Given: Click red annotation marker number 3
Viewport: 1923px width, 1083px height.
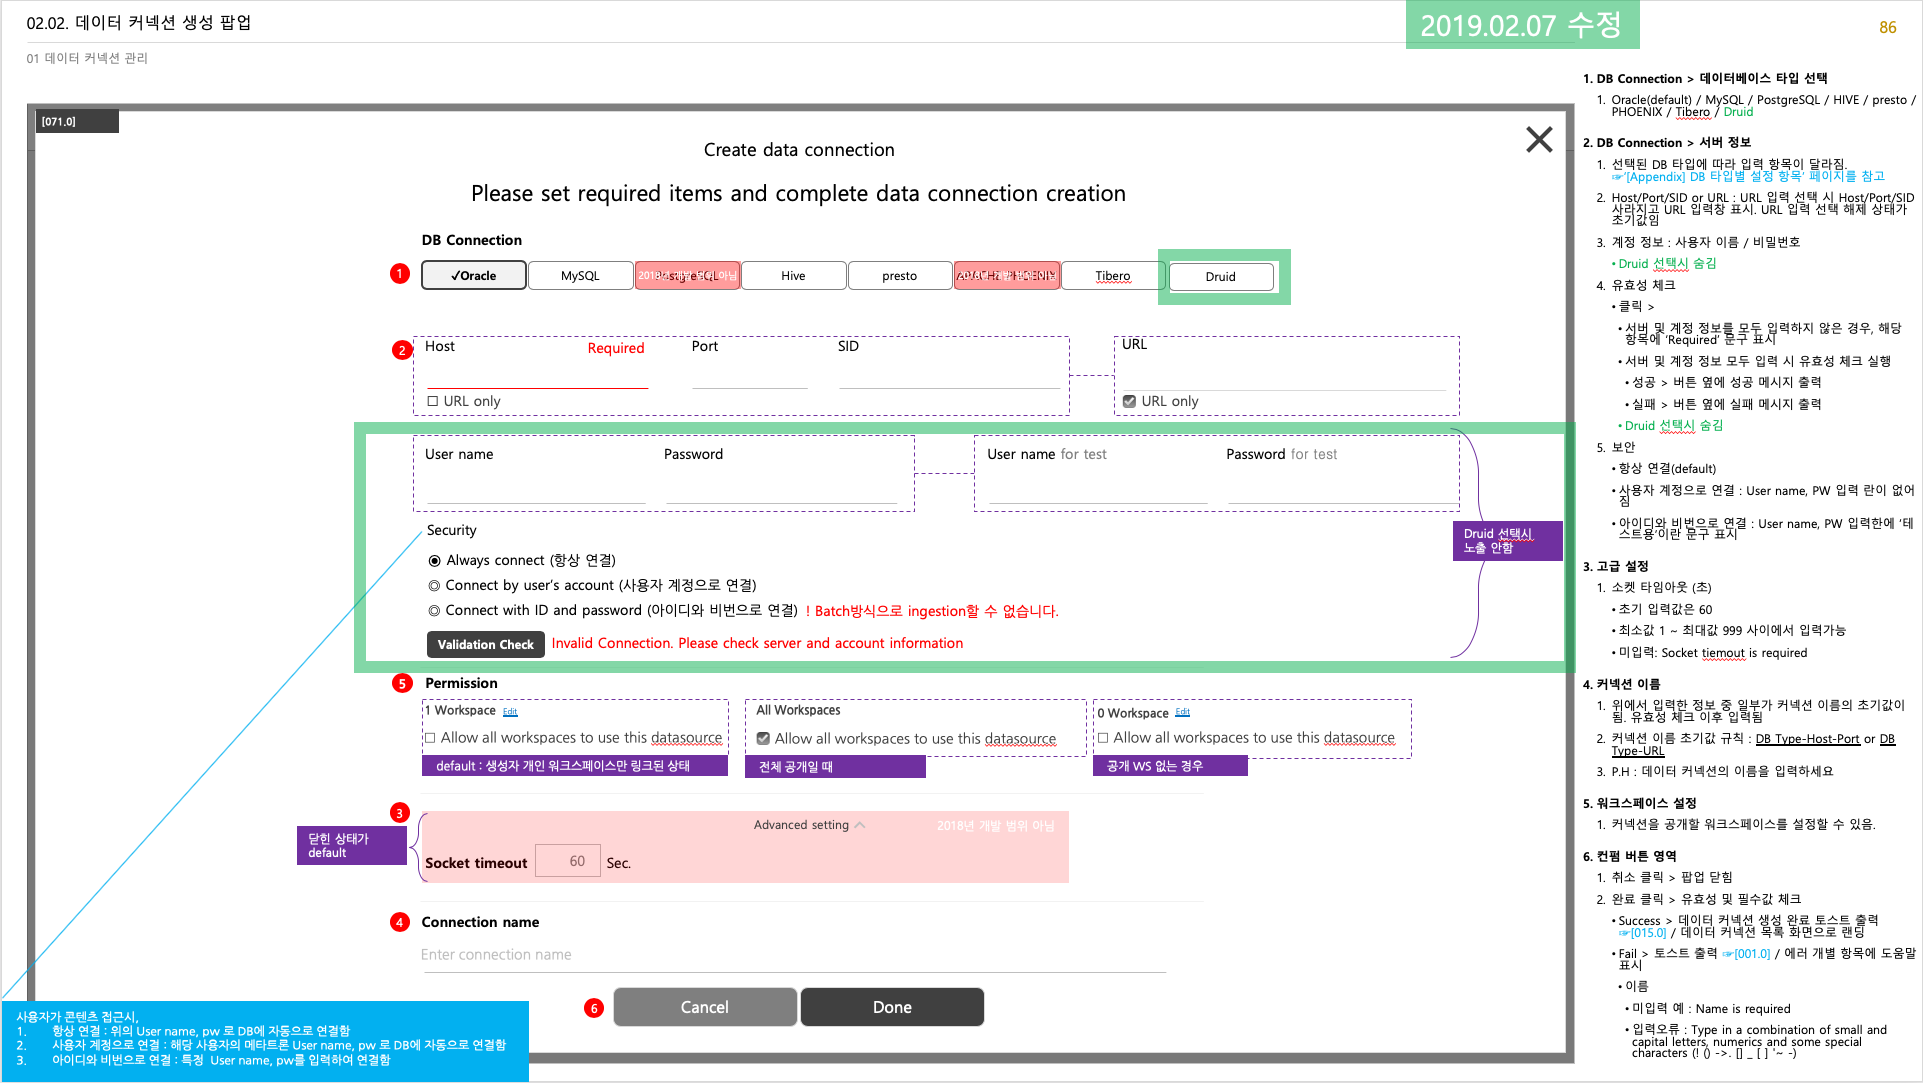Looking at the screenshot, I should pyautogui.click(x=400, y=813).
